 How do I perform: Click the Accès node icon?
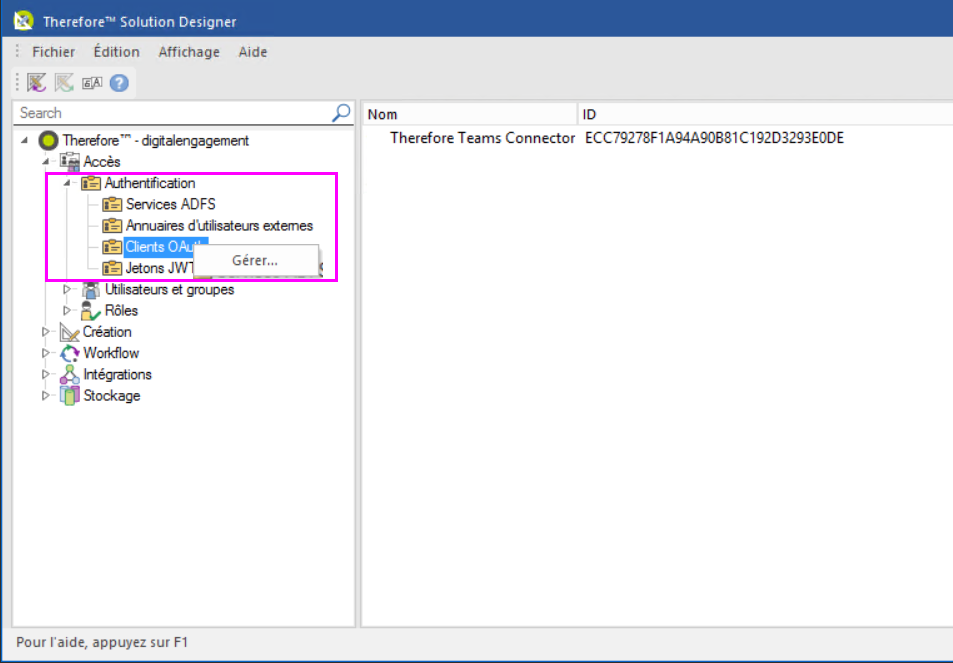pyautogui.click(x=69, y=162)
